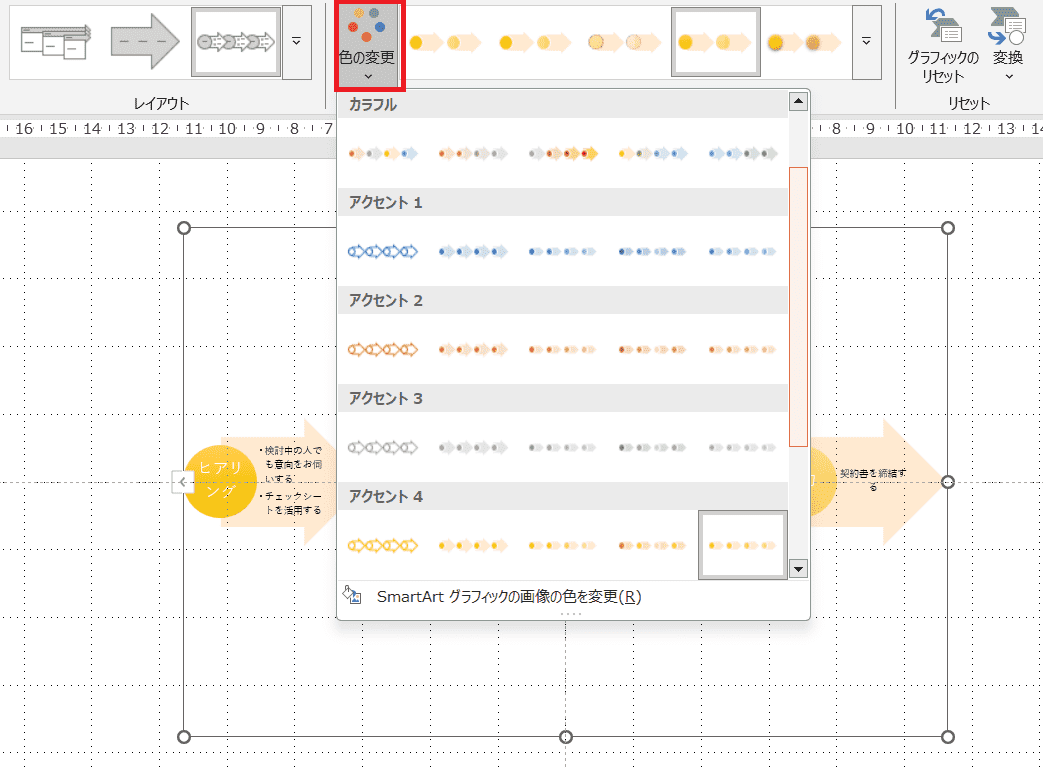This screenshot has width=1043, height=768.
Task: Select the outline-only yellow option under アクセント 4
Action: pos(382,546)
